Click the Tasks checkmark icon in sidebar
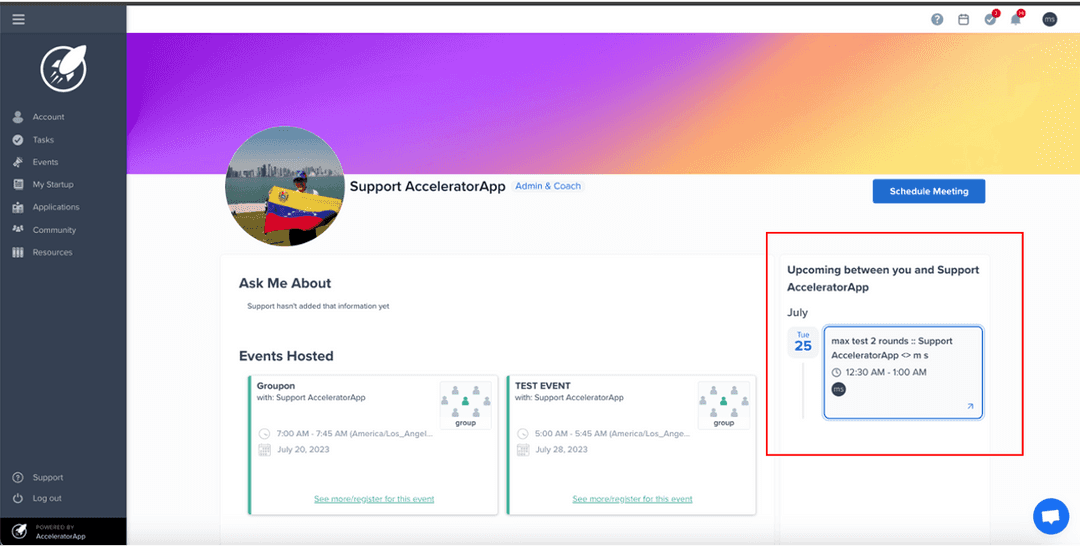Screen dimensions: 1080x547 (18, 140)
